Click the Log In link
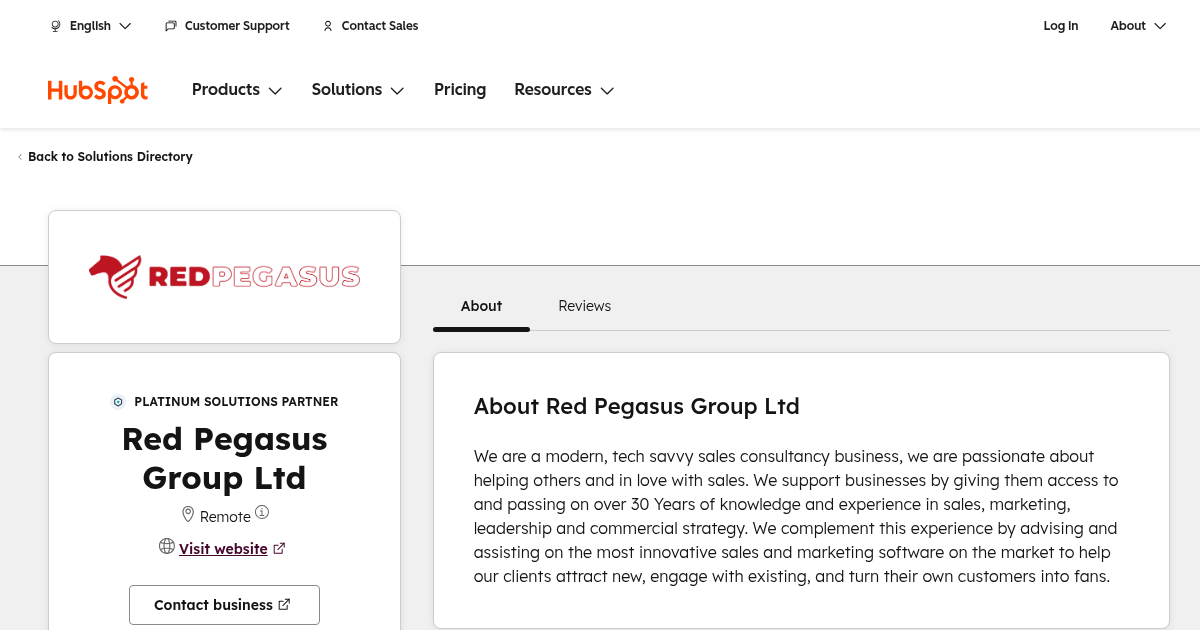The height and width of the screenshot is (630, 1200). (x=1060, y=26)
